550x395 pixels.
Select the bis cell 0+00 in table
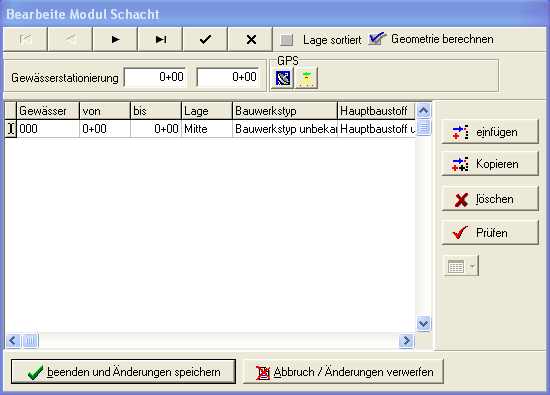(x=156, y=129)
